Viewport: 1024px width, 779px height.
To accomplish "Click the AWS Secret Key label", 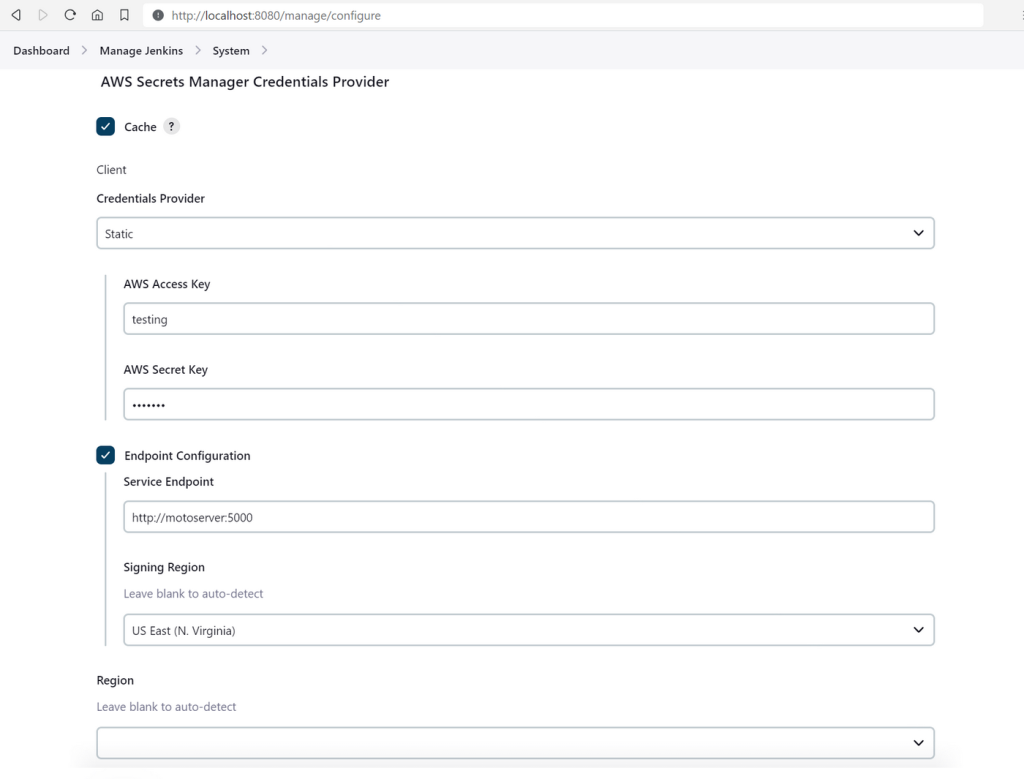I will [165, 370].
